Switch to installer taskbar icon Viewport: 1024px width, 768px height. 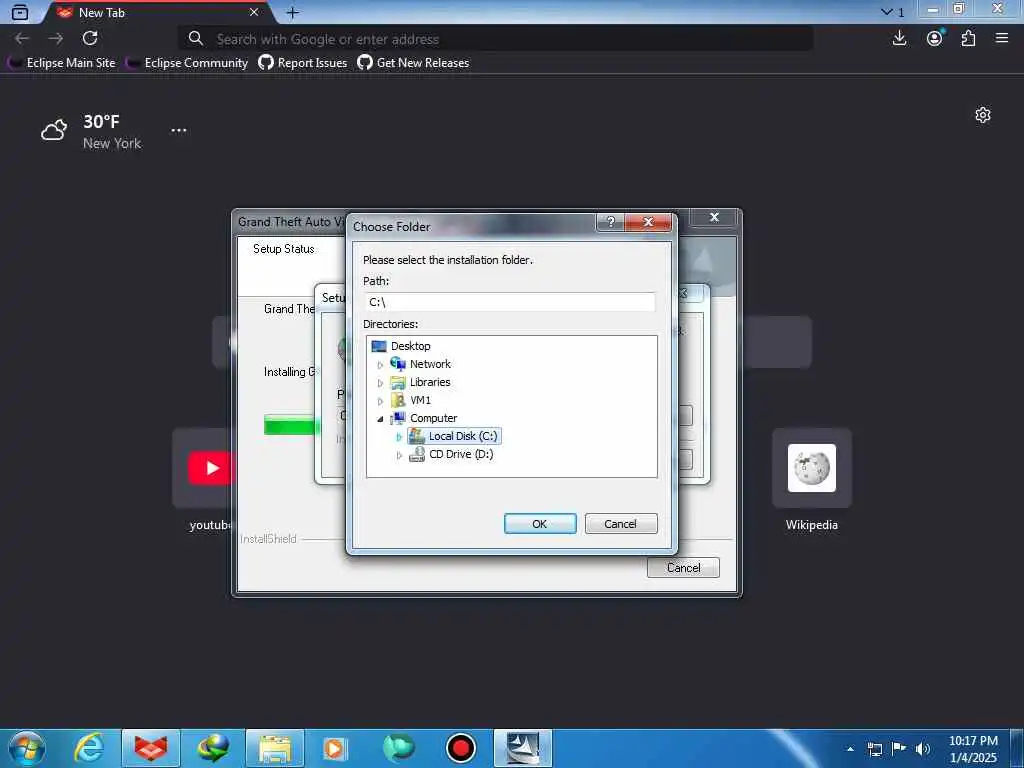[522, 748]
